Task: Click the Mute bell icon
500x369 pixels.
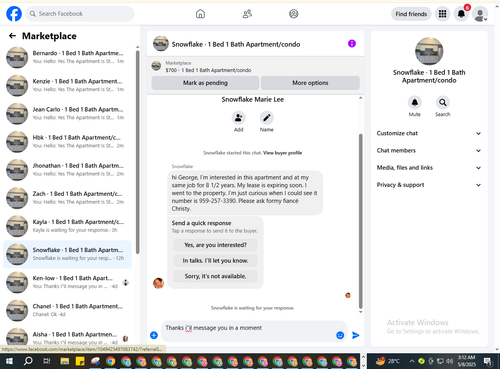Action: coord(415,103)
